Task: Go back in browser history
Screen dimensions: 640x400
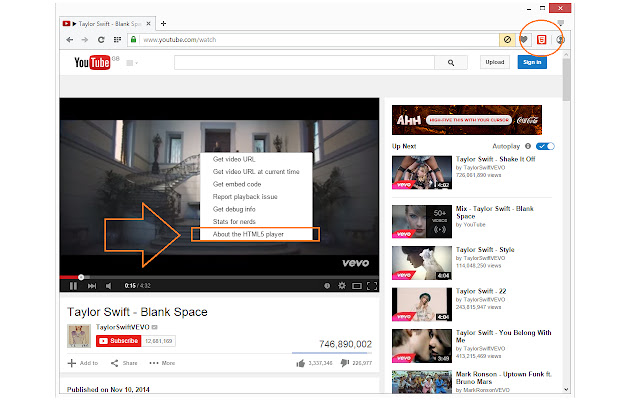Action: (70, 40)
